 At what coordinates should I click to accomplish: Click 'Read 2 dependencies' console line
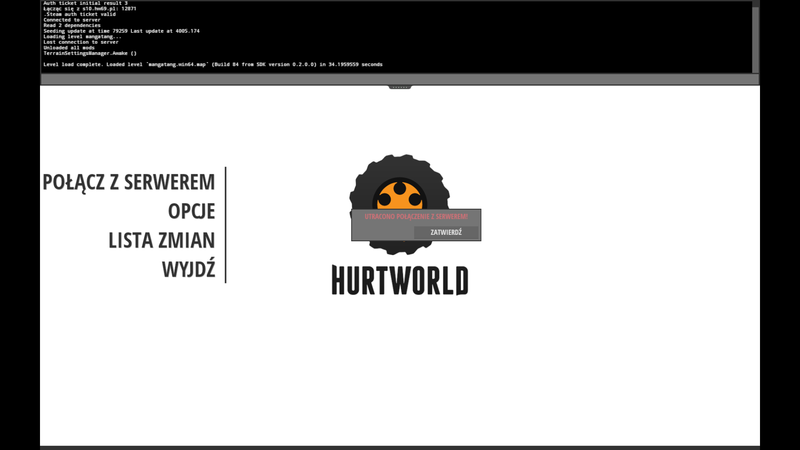point(71,25)
